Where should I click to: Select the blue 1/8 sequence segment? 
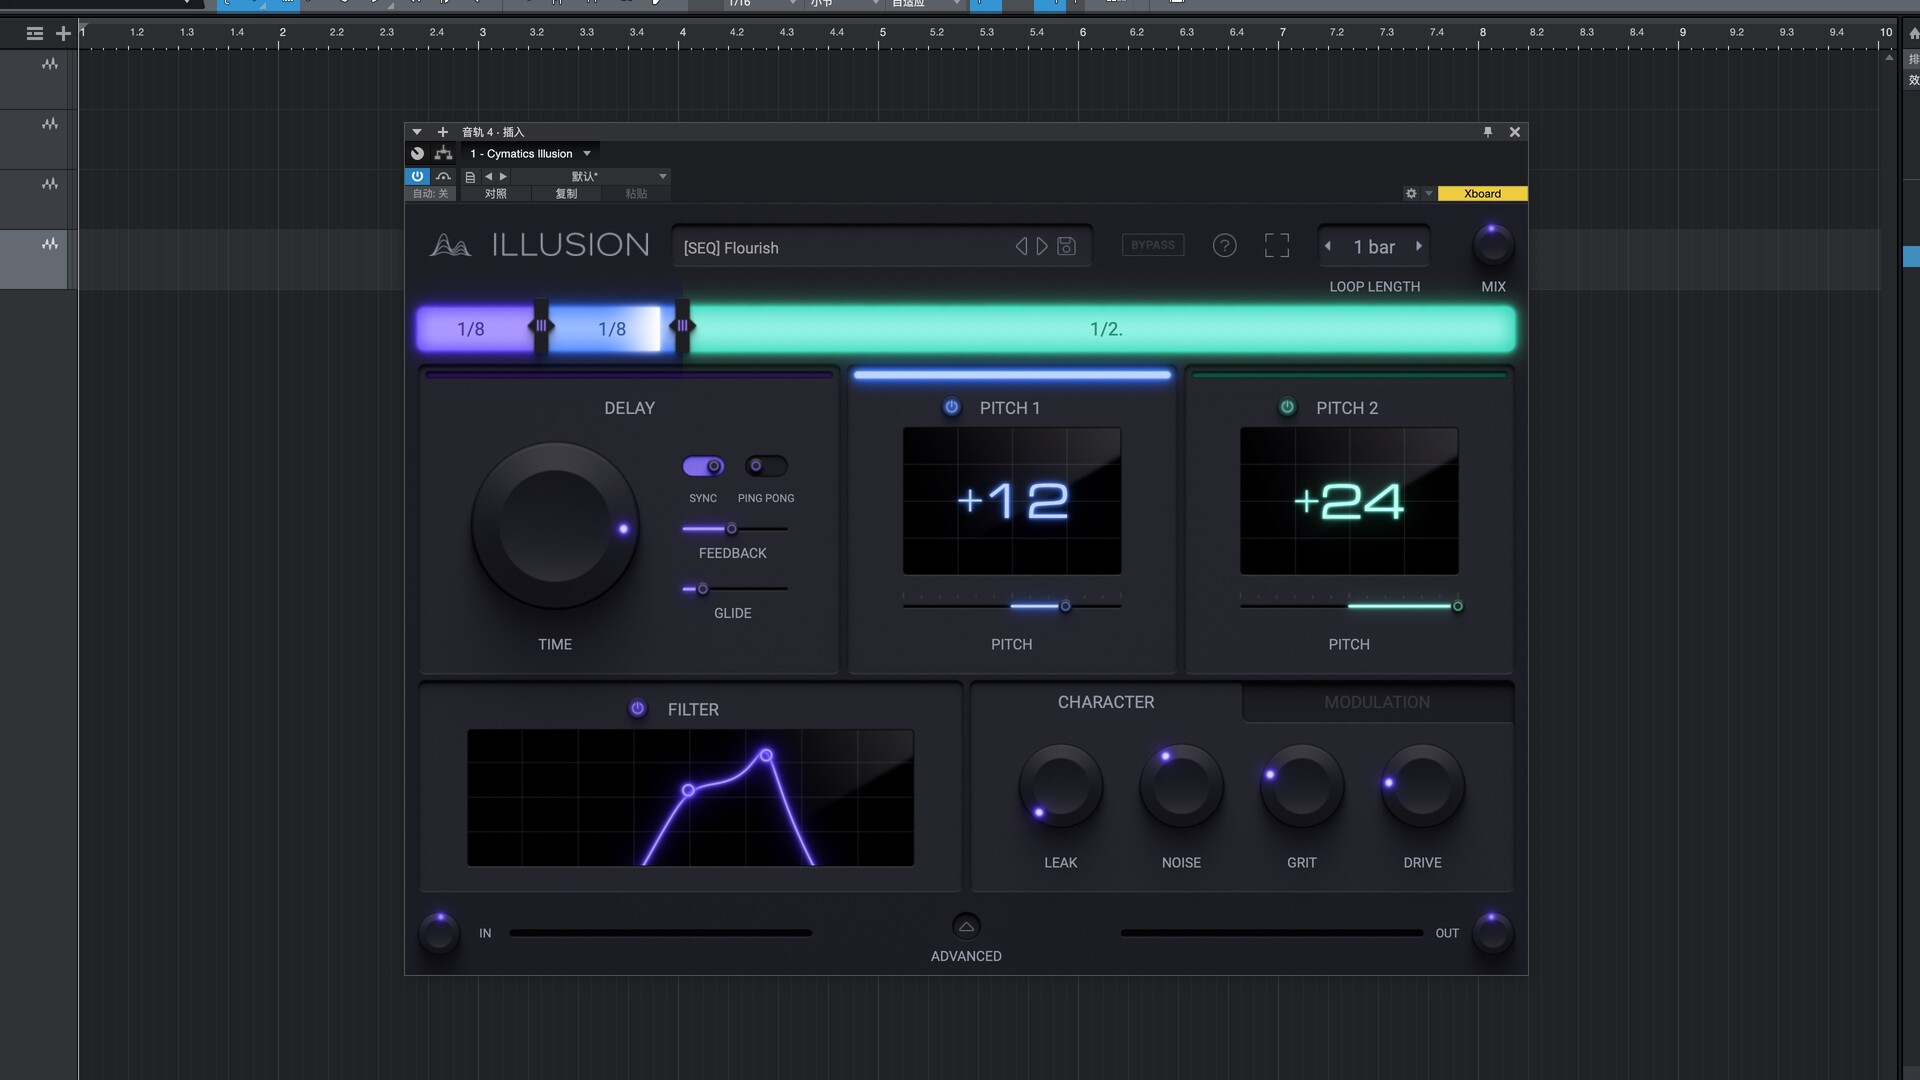point(610,329)
